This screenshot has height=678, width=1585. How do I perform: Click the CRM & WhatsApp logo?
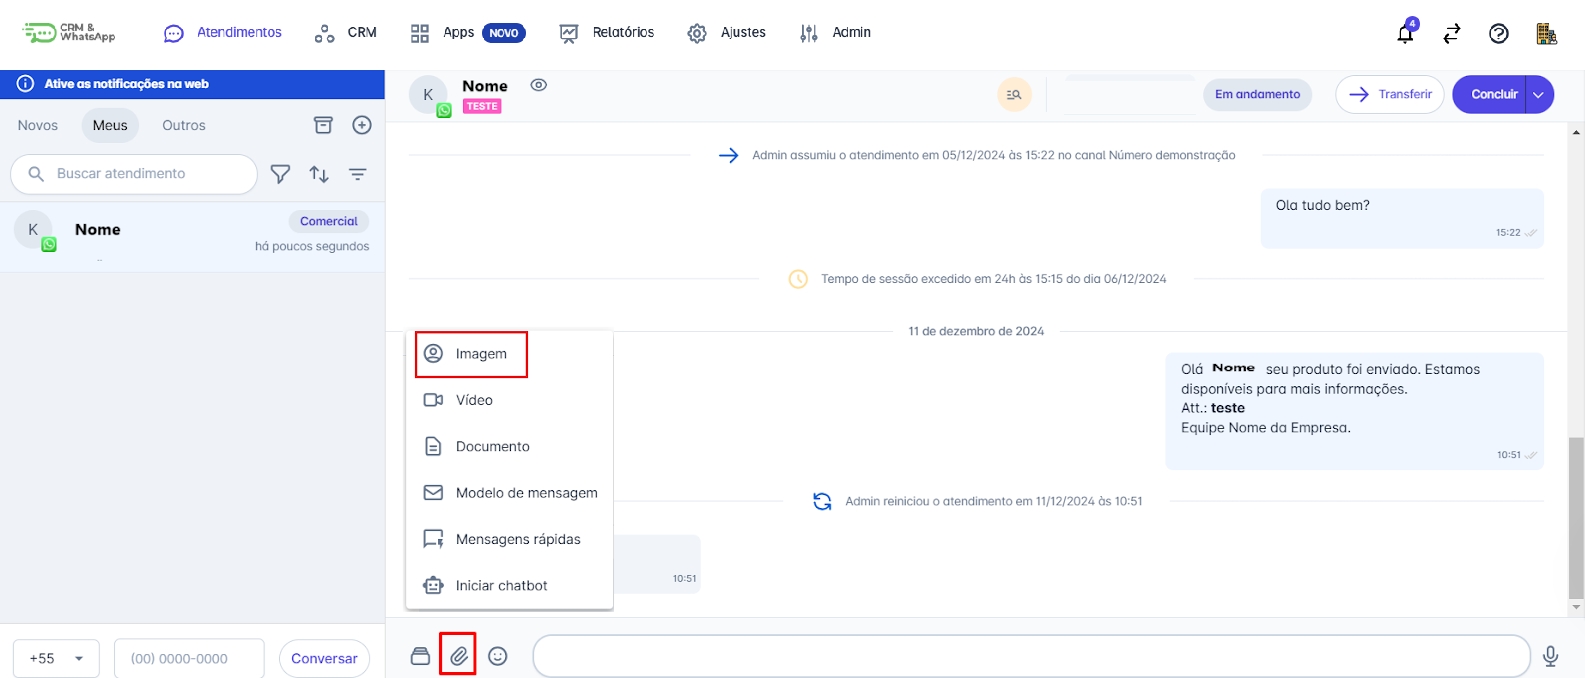[69, 32]
